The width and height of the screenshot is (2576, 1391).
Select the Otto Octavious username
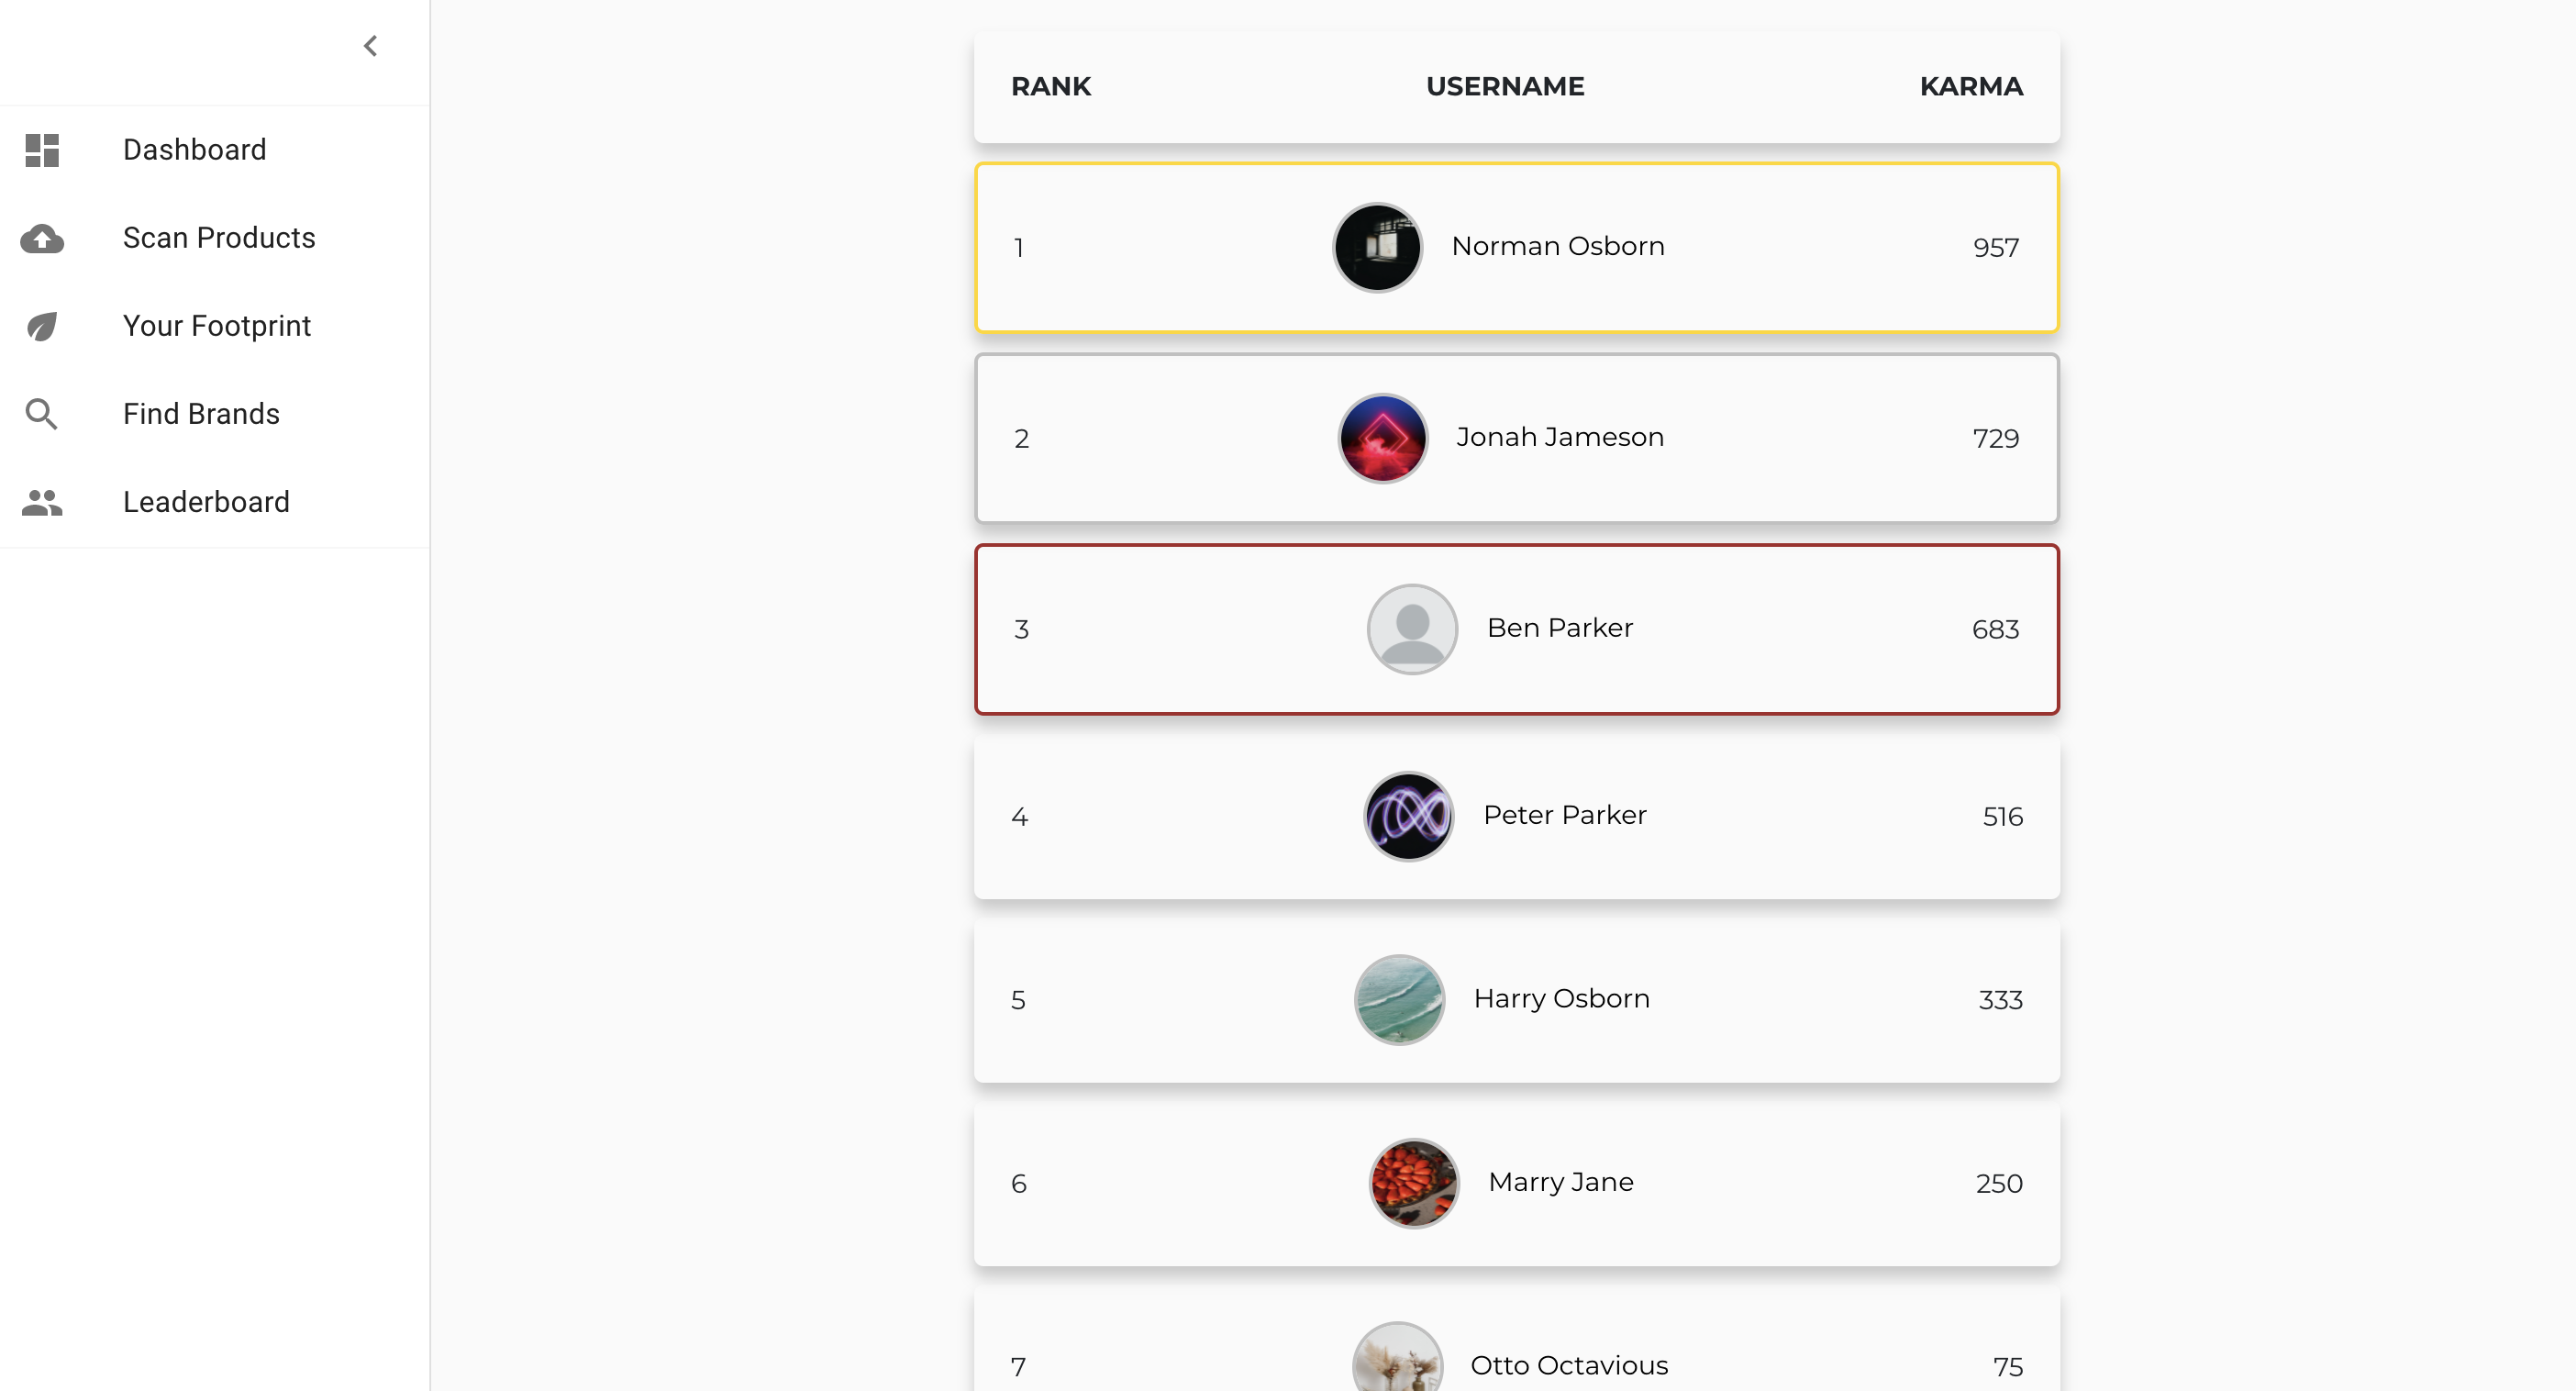coord(1569,1365)
